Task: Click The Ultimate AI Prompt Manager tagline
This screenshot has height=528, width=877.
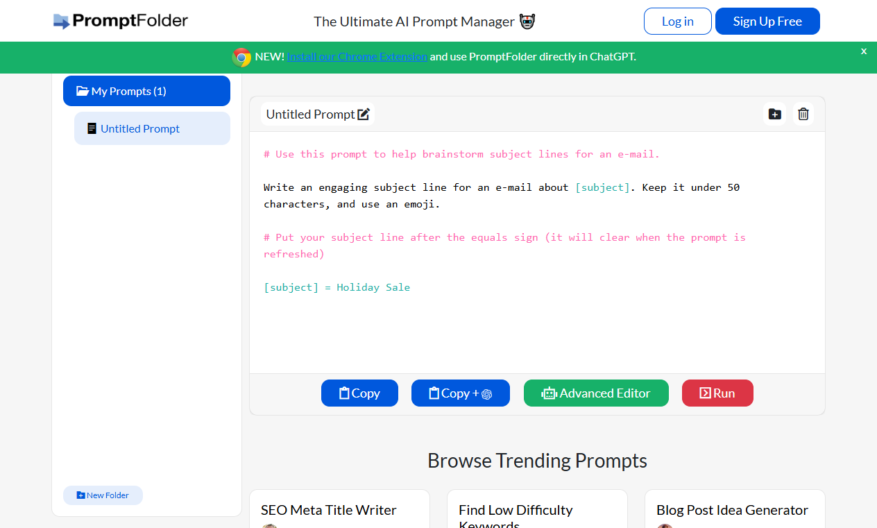Action: point(414,22)
